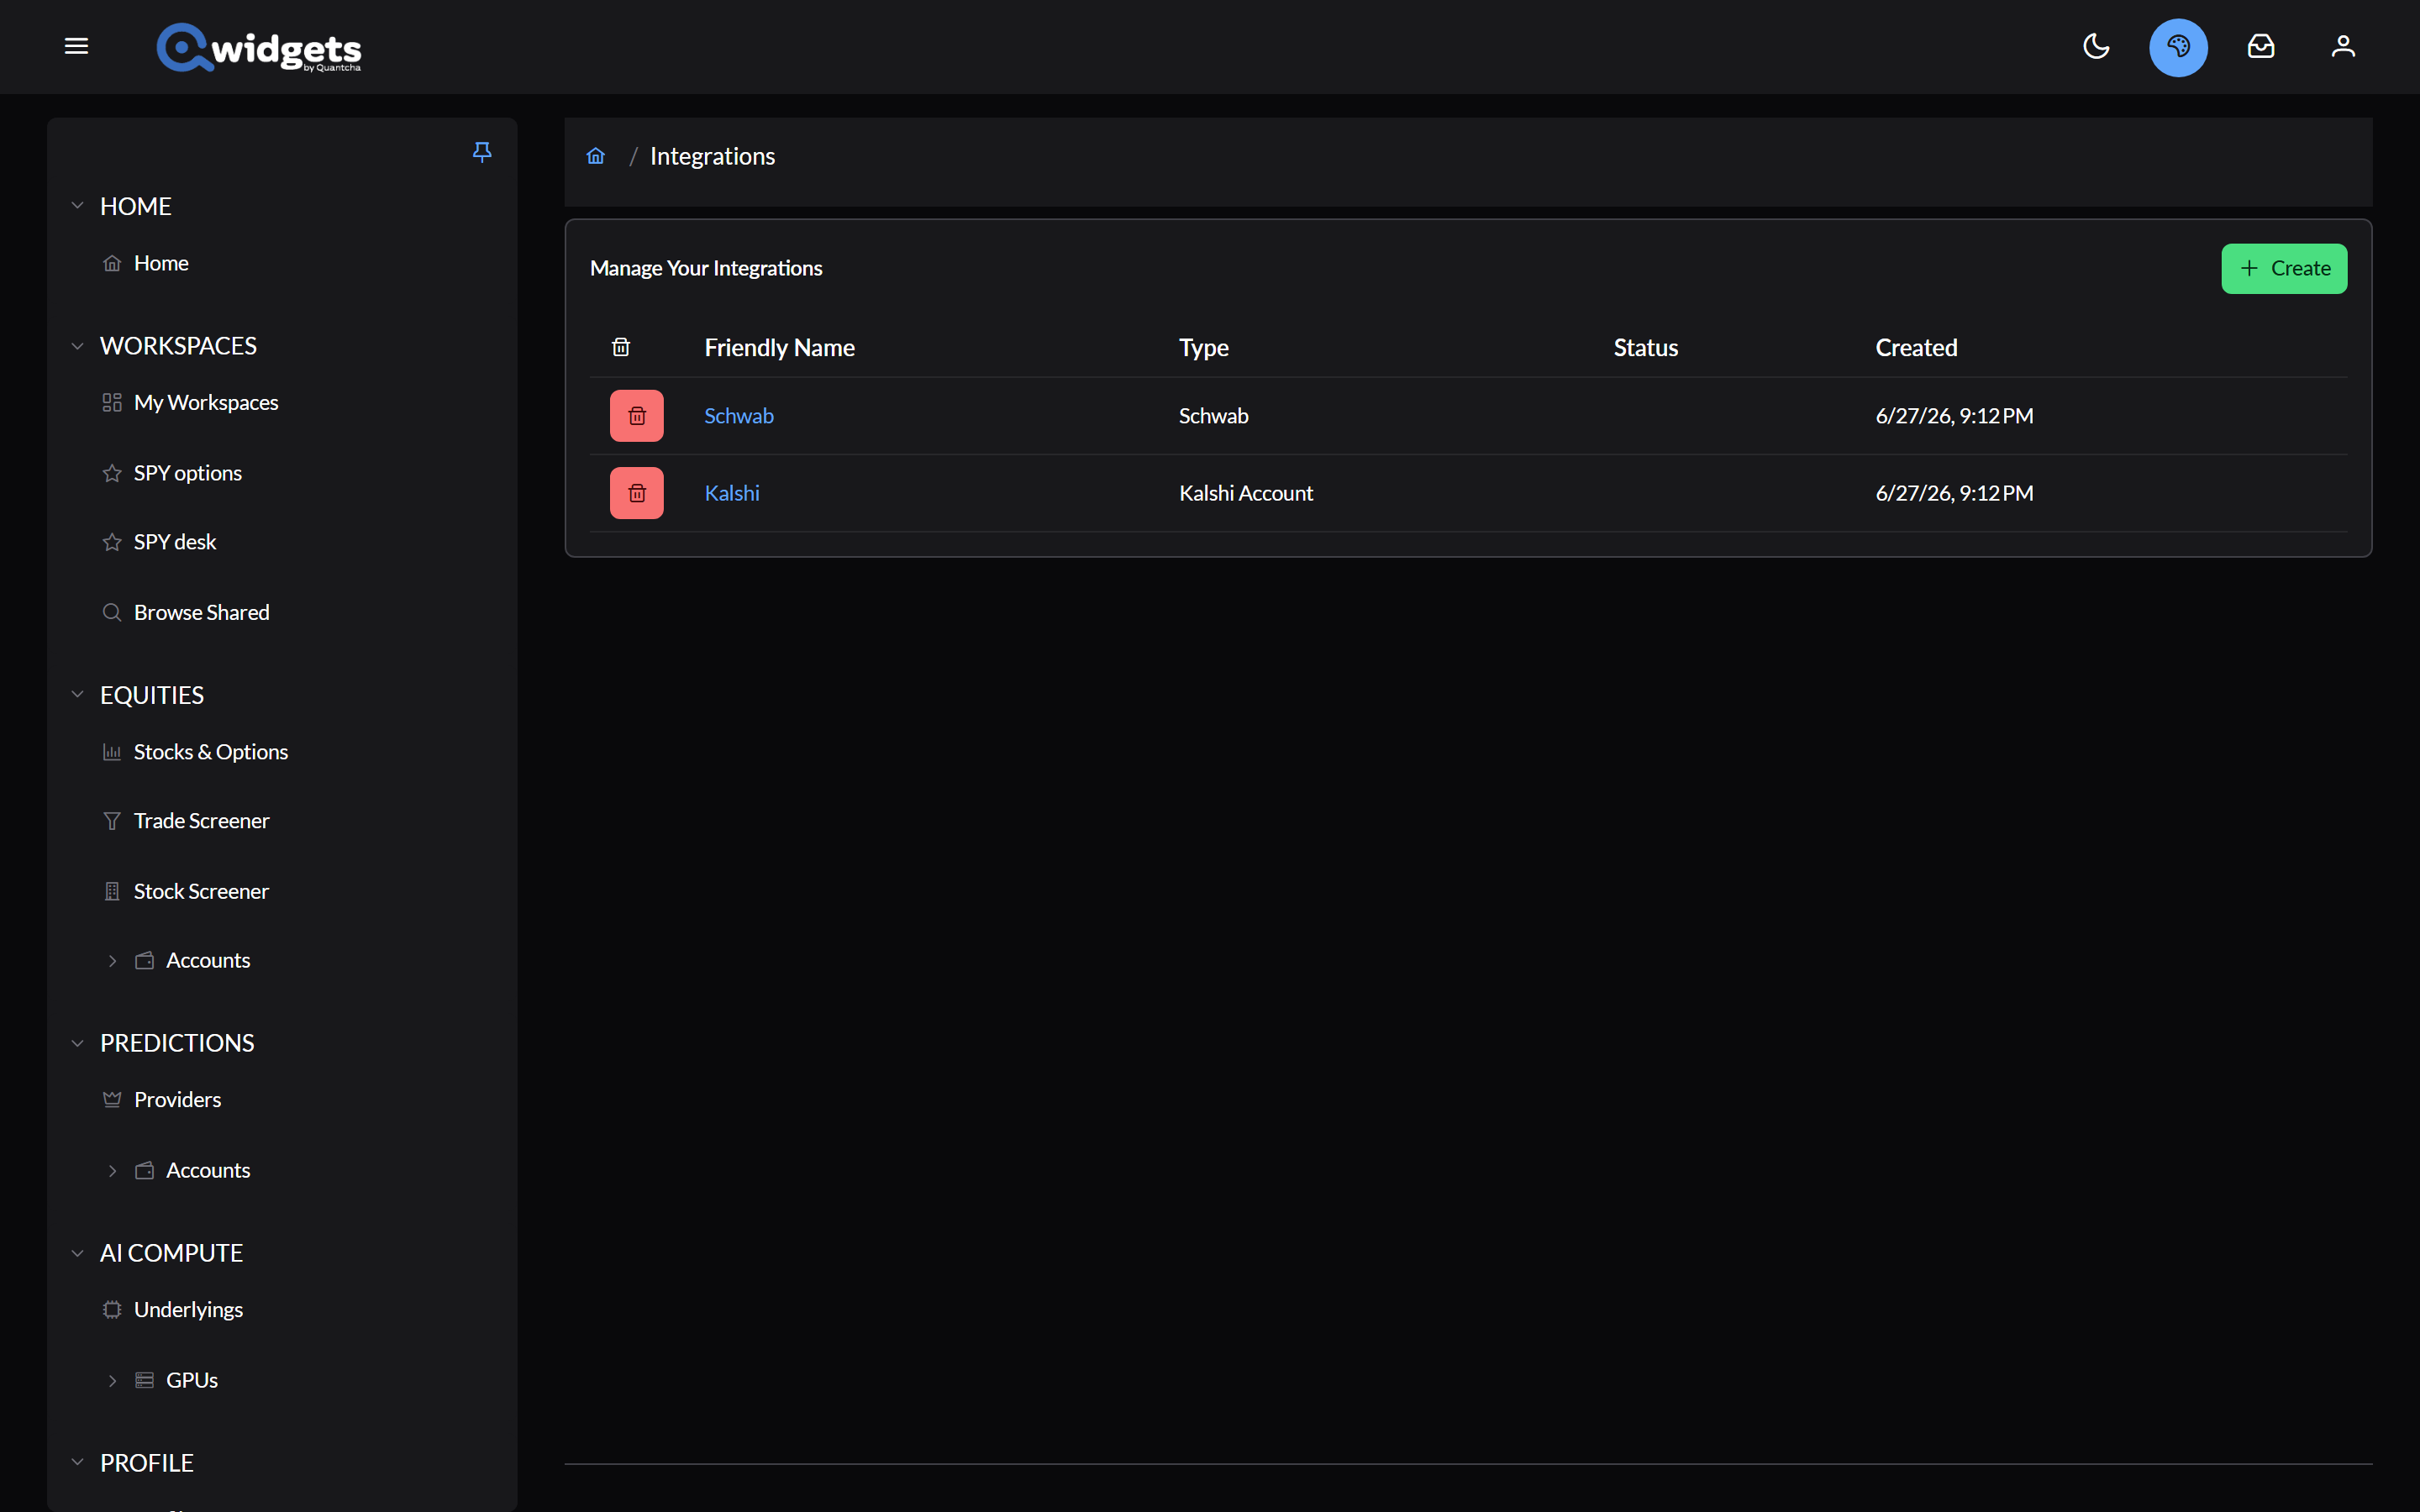This screenshot has width=2420, height=1512.
Task: Click the Friendly Name column header
Action: (779, 347)
